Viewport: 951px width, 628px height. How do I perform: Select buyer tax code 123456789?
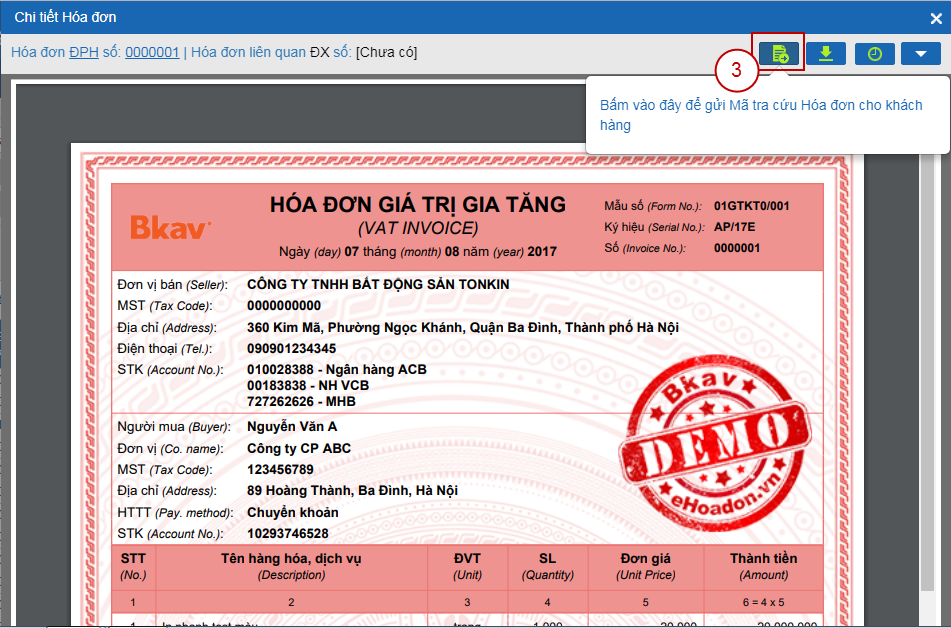(x=280, y=470)
